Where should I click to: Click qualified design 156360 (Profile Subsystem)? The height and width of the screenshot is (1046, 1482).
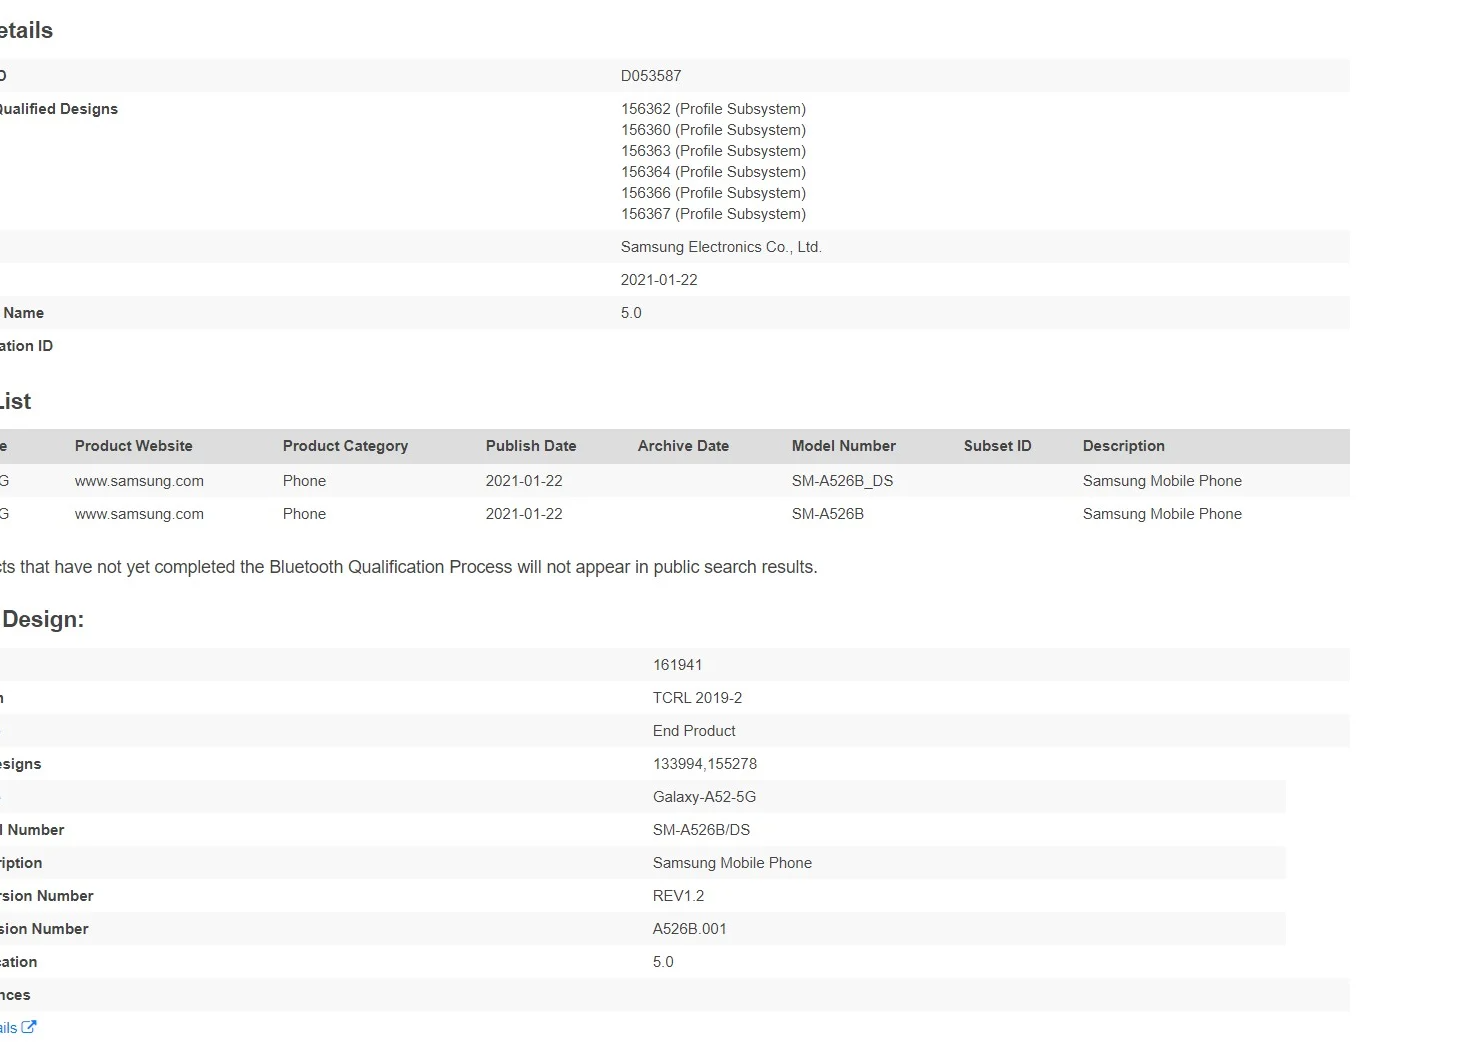tap(713, 130)
